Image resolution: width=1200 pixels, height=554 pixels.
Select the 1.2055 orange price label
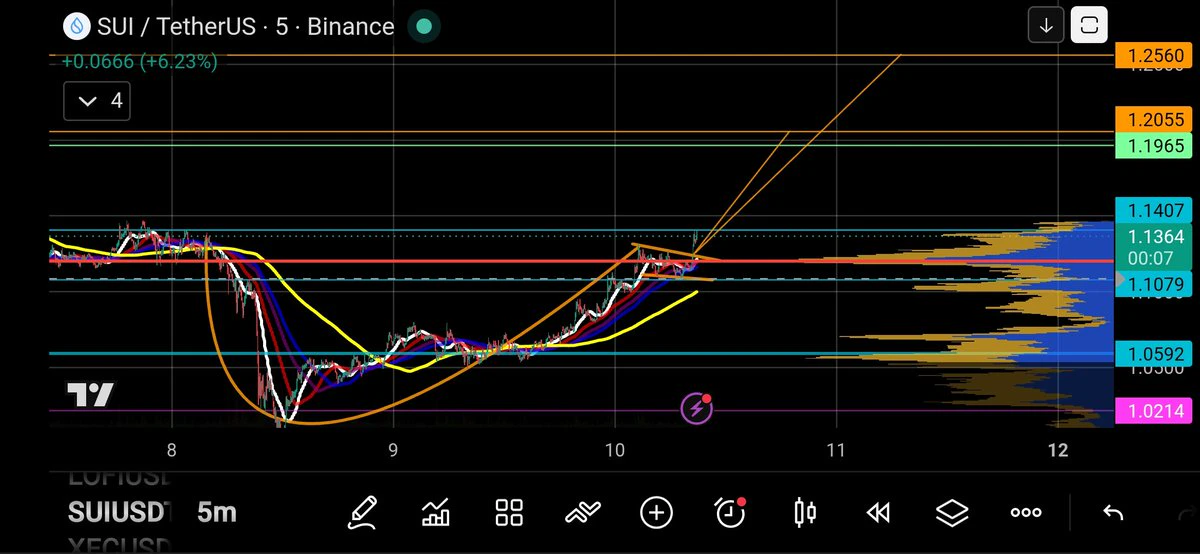[1154, 120]
